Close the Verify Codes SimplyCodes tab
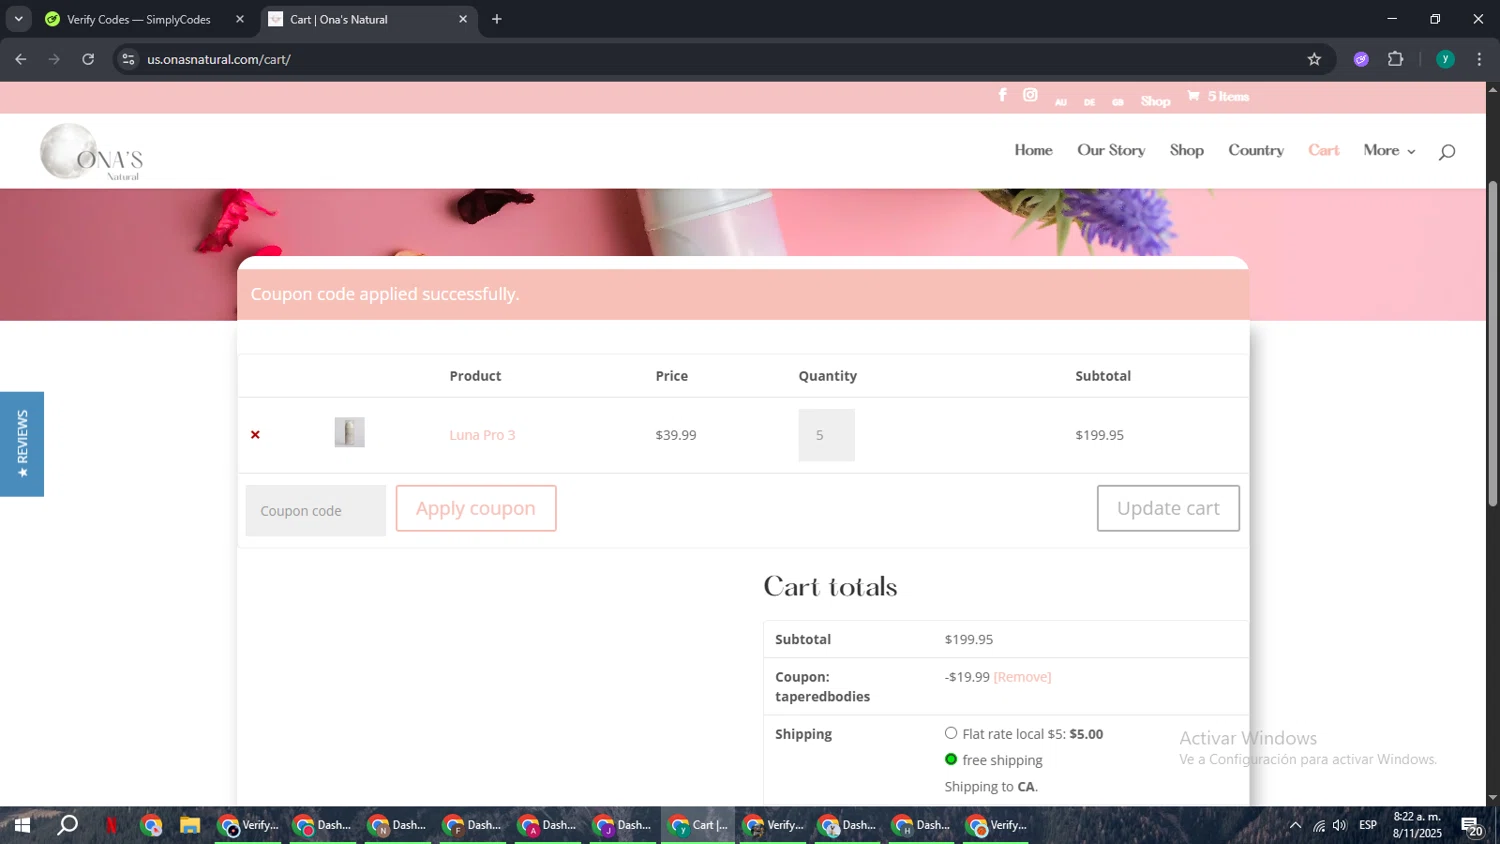Viewport: 1500px width, 844px height. click(240, 19)
